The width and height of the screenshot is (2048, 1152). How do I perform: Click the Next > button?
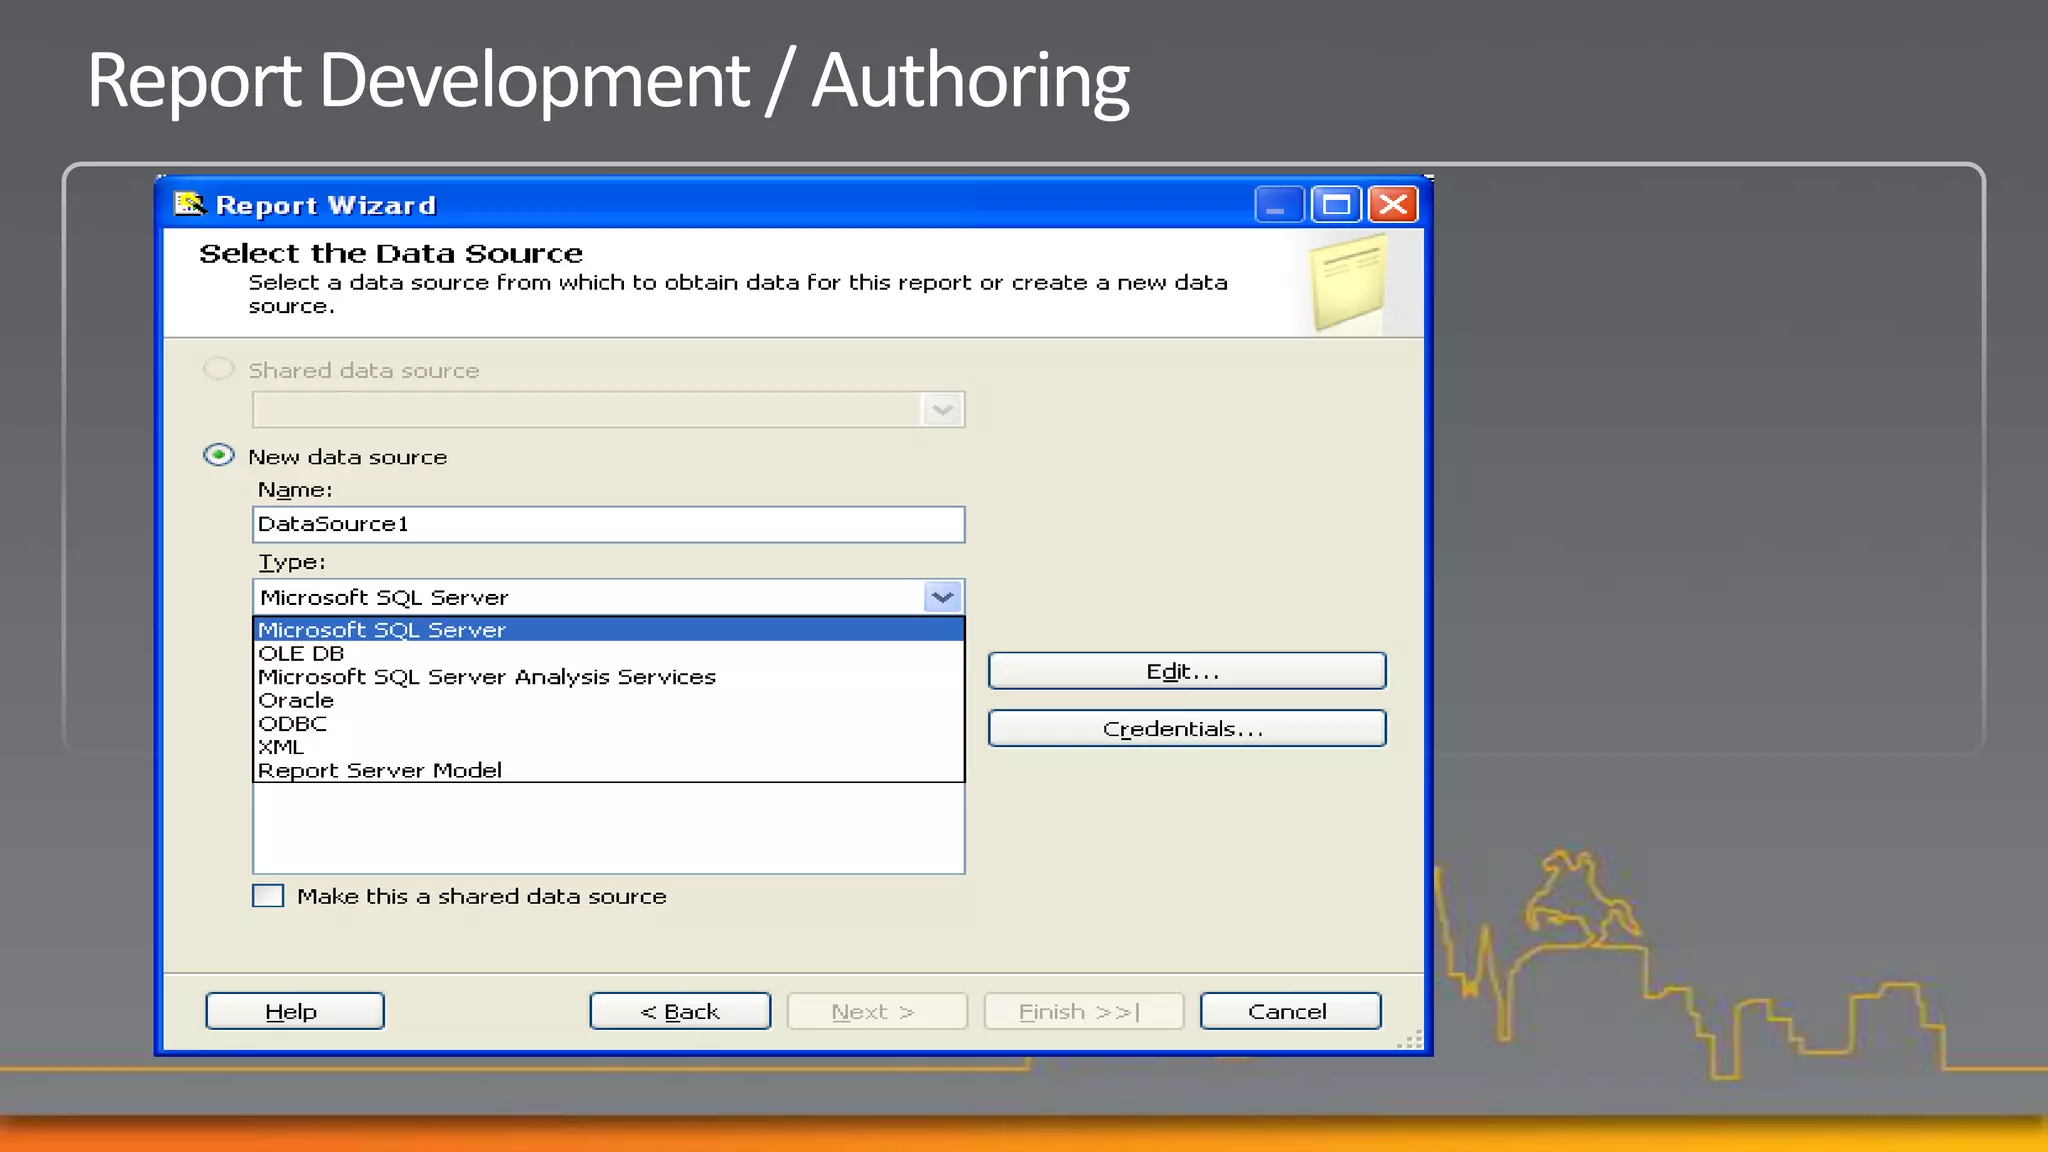pos(877,1011)
